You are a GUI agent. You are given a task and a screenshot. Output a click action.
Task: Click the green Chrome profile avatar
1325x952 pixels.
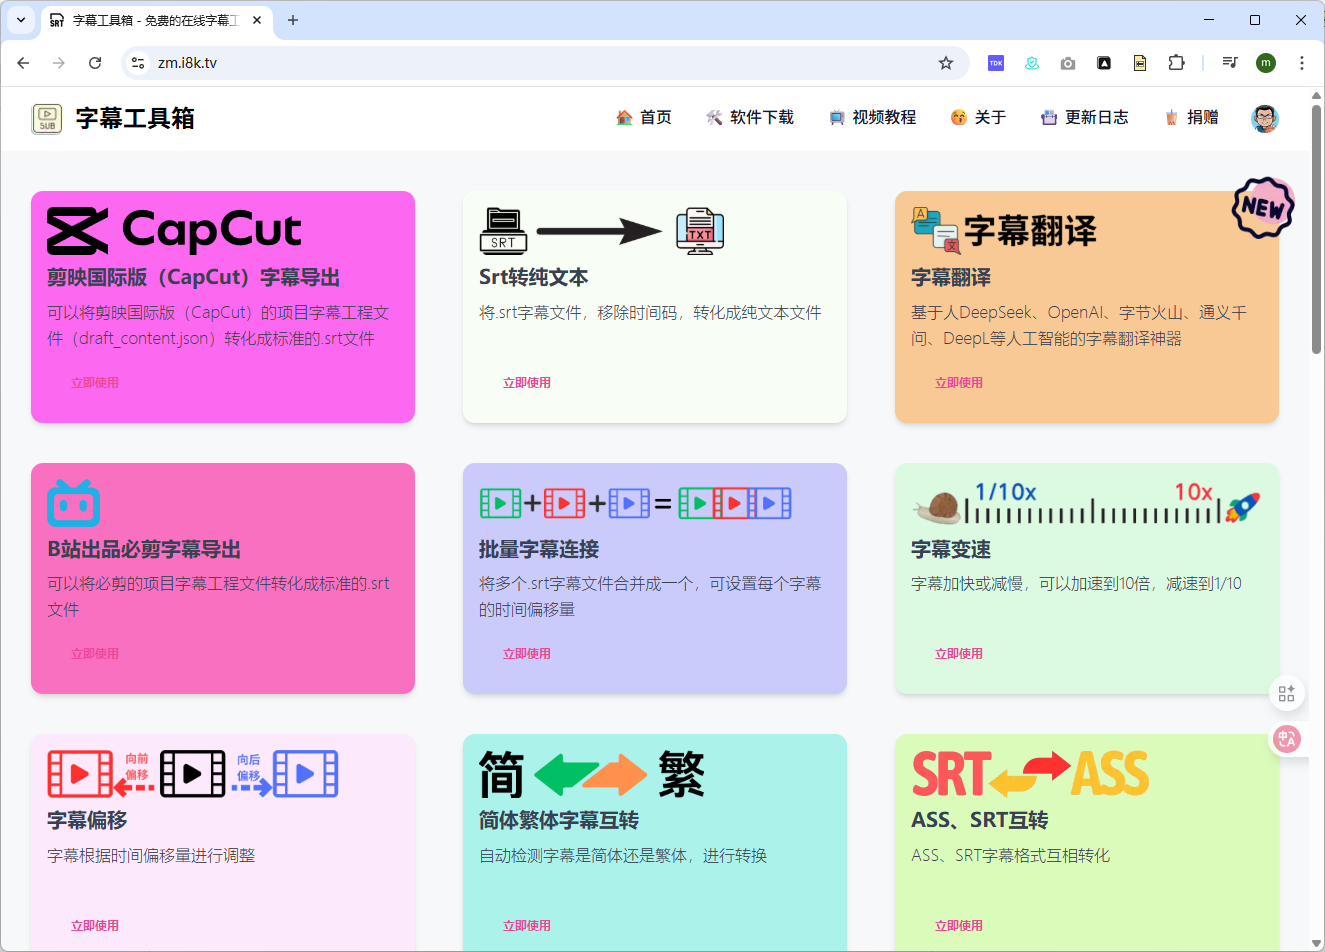pos(1266,63)
